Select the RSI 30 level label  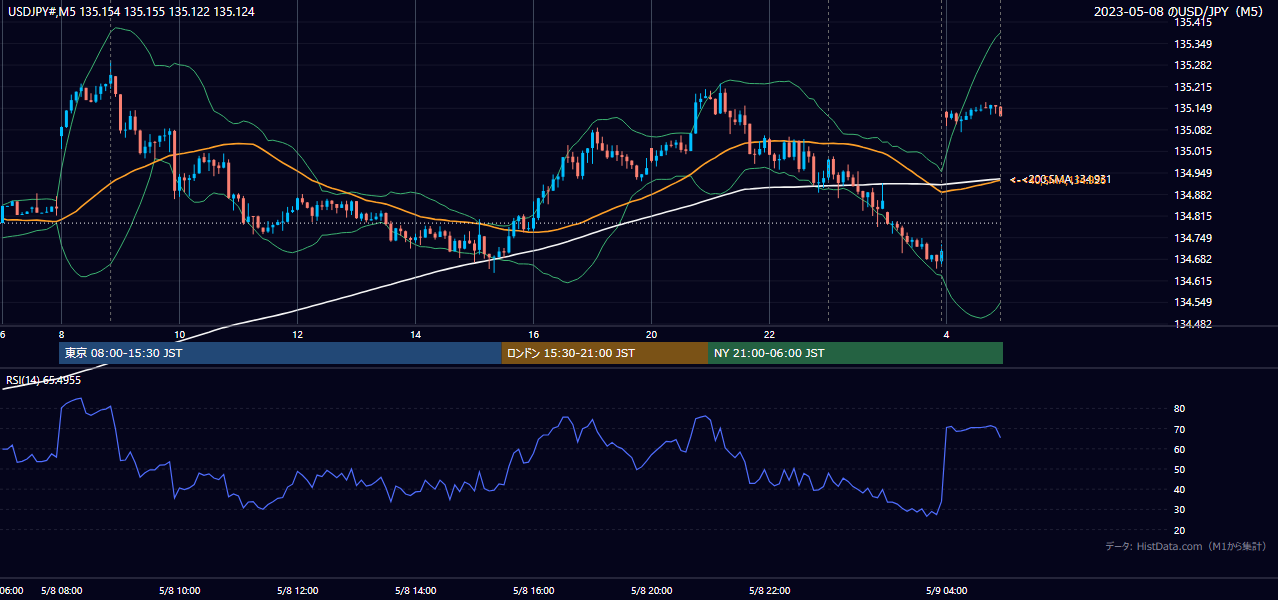pyautogui.click(x=1180, y=510)
